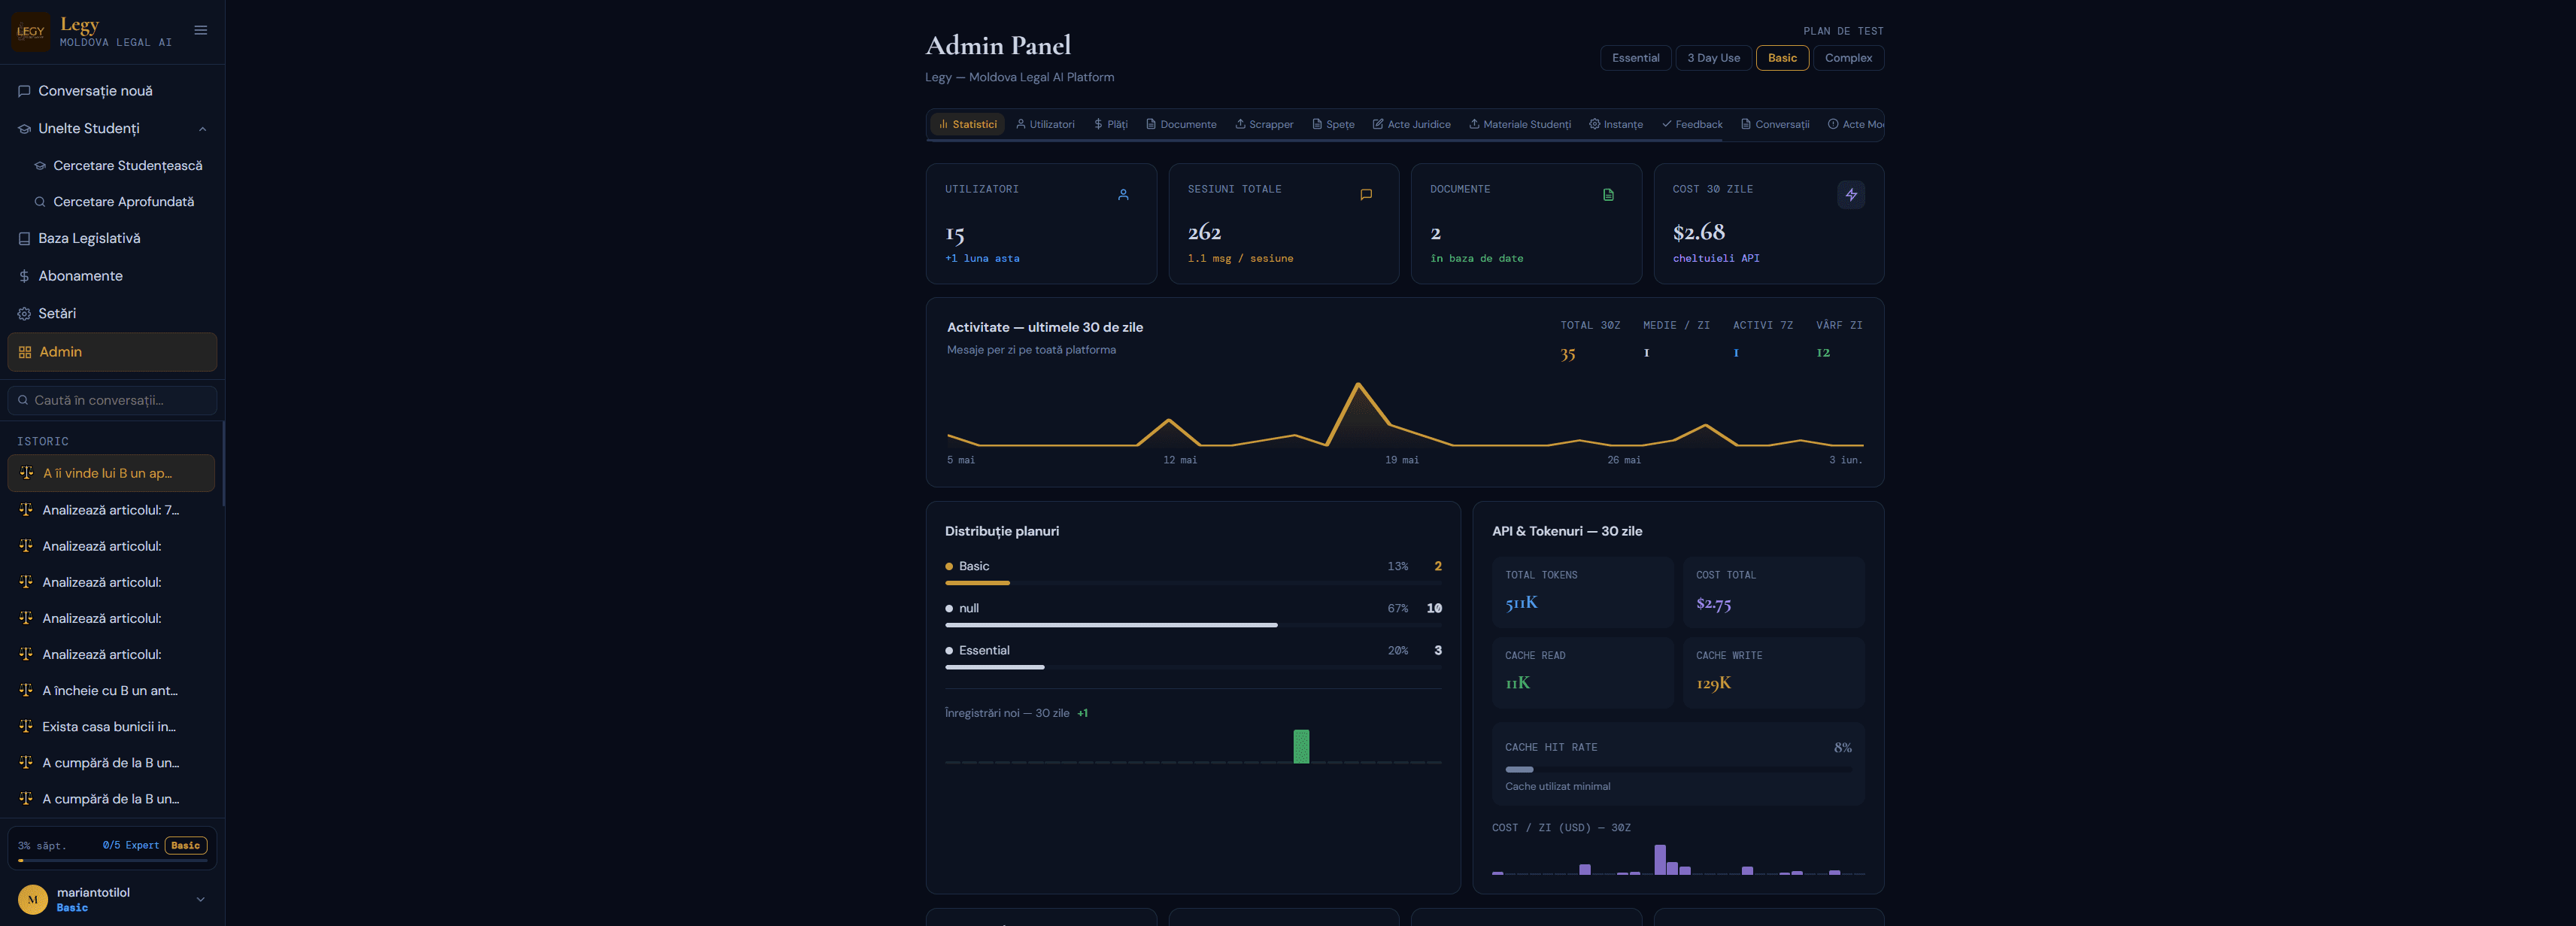Click the Basic plan badge near usage bar
The height and width of the screenshot is (926, 2576).
coord(185,845)
